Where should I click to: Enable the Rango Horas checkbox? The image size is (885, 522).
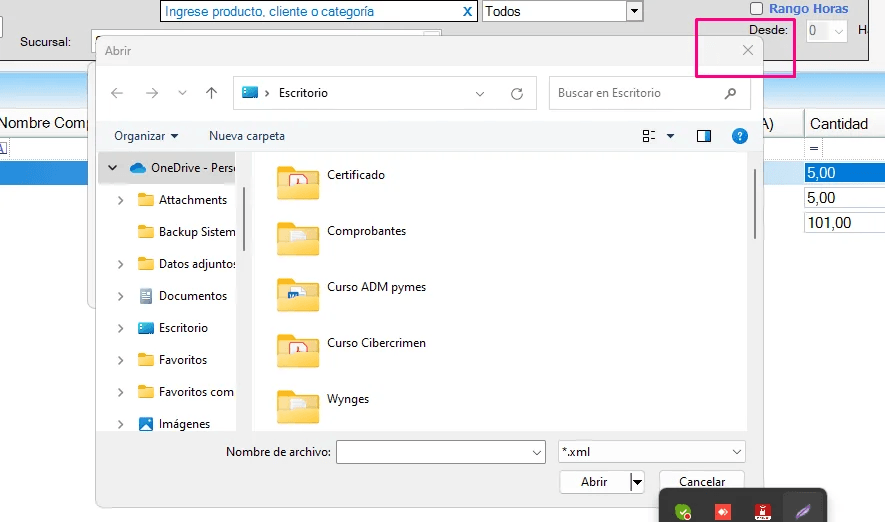756,9
